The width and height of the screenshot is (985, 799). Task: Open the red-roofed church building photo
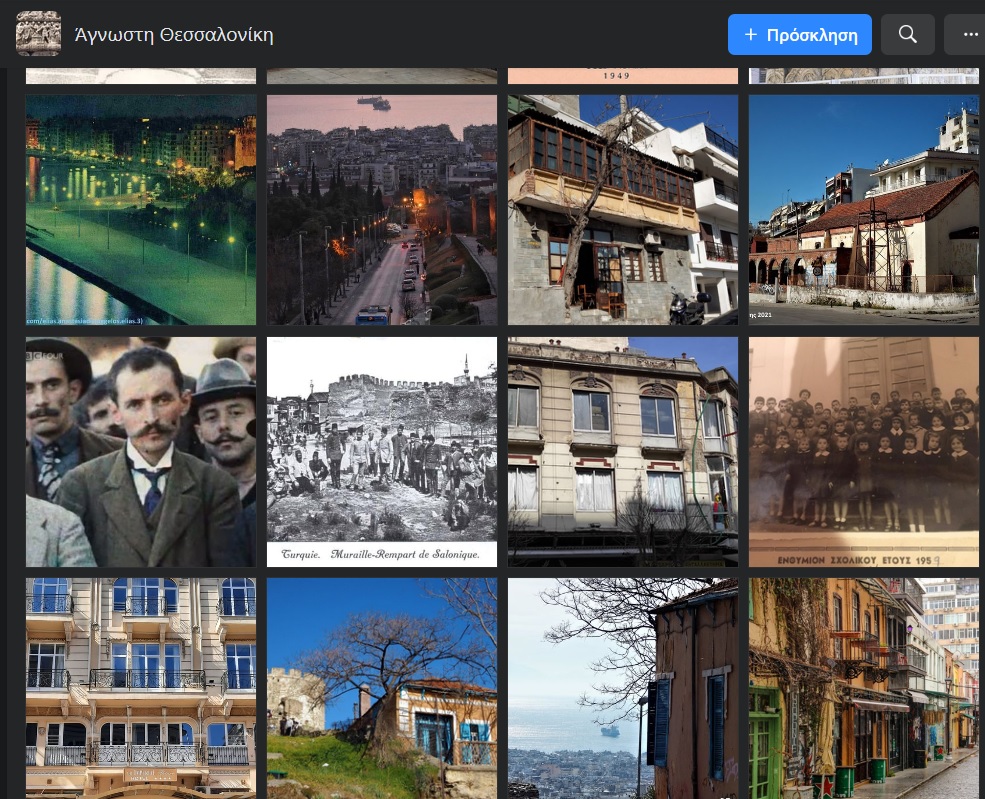(x=864, y=210)
